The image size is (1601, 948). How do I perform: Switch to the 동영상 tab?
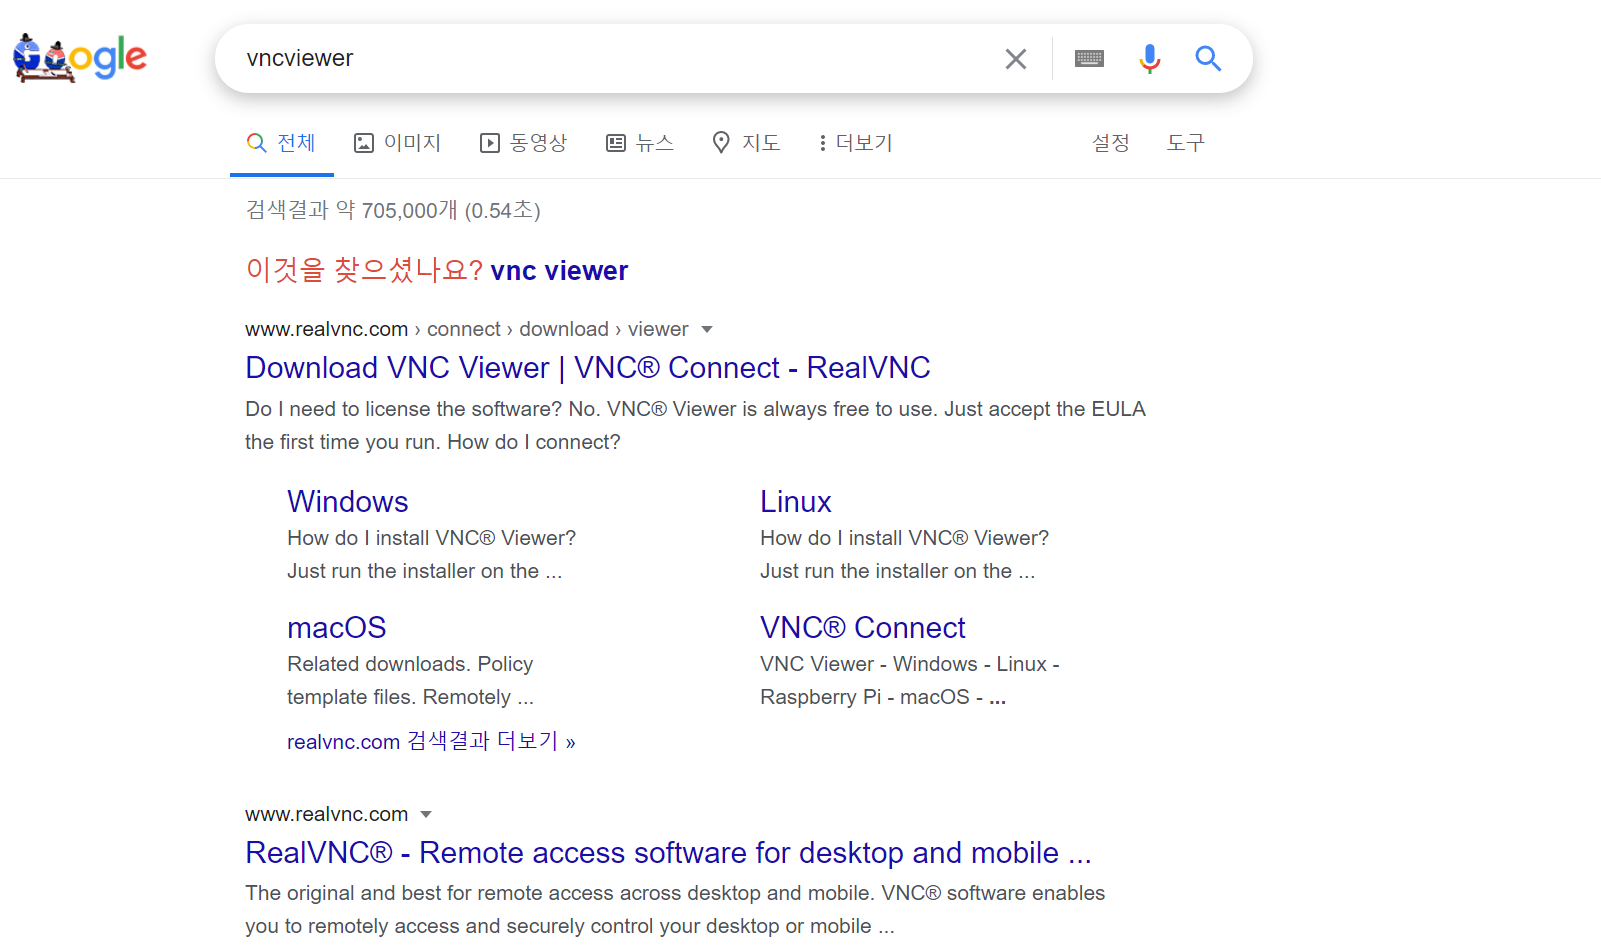coord(523,143)
